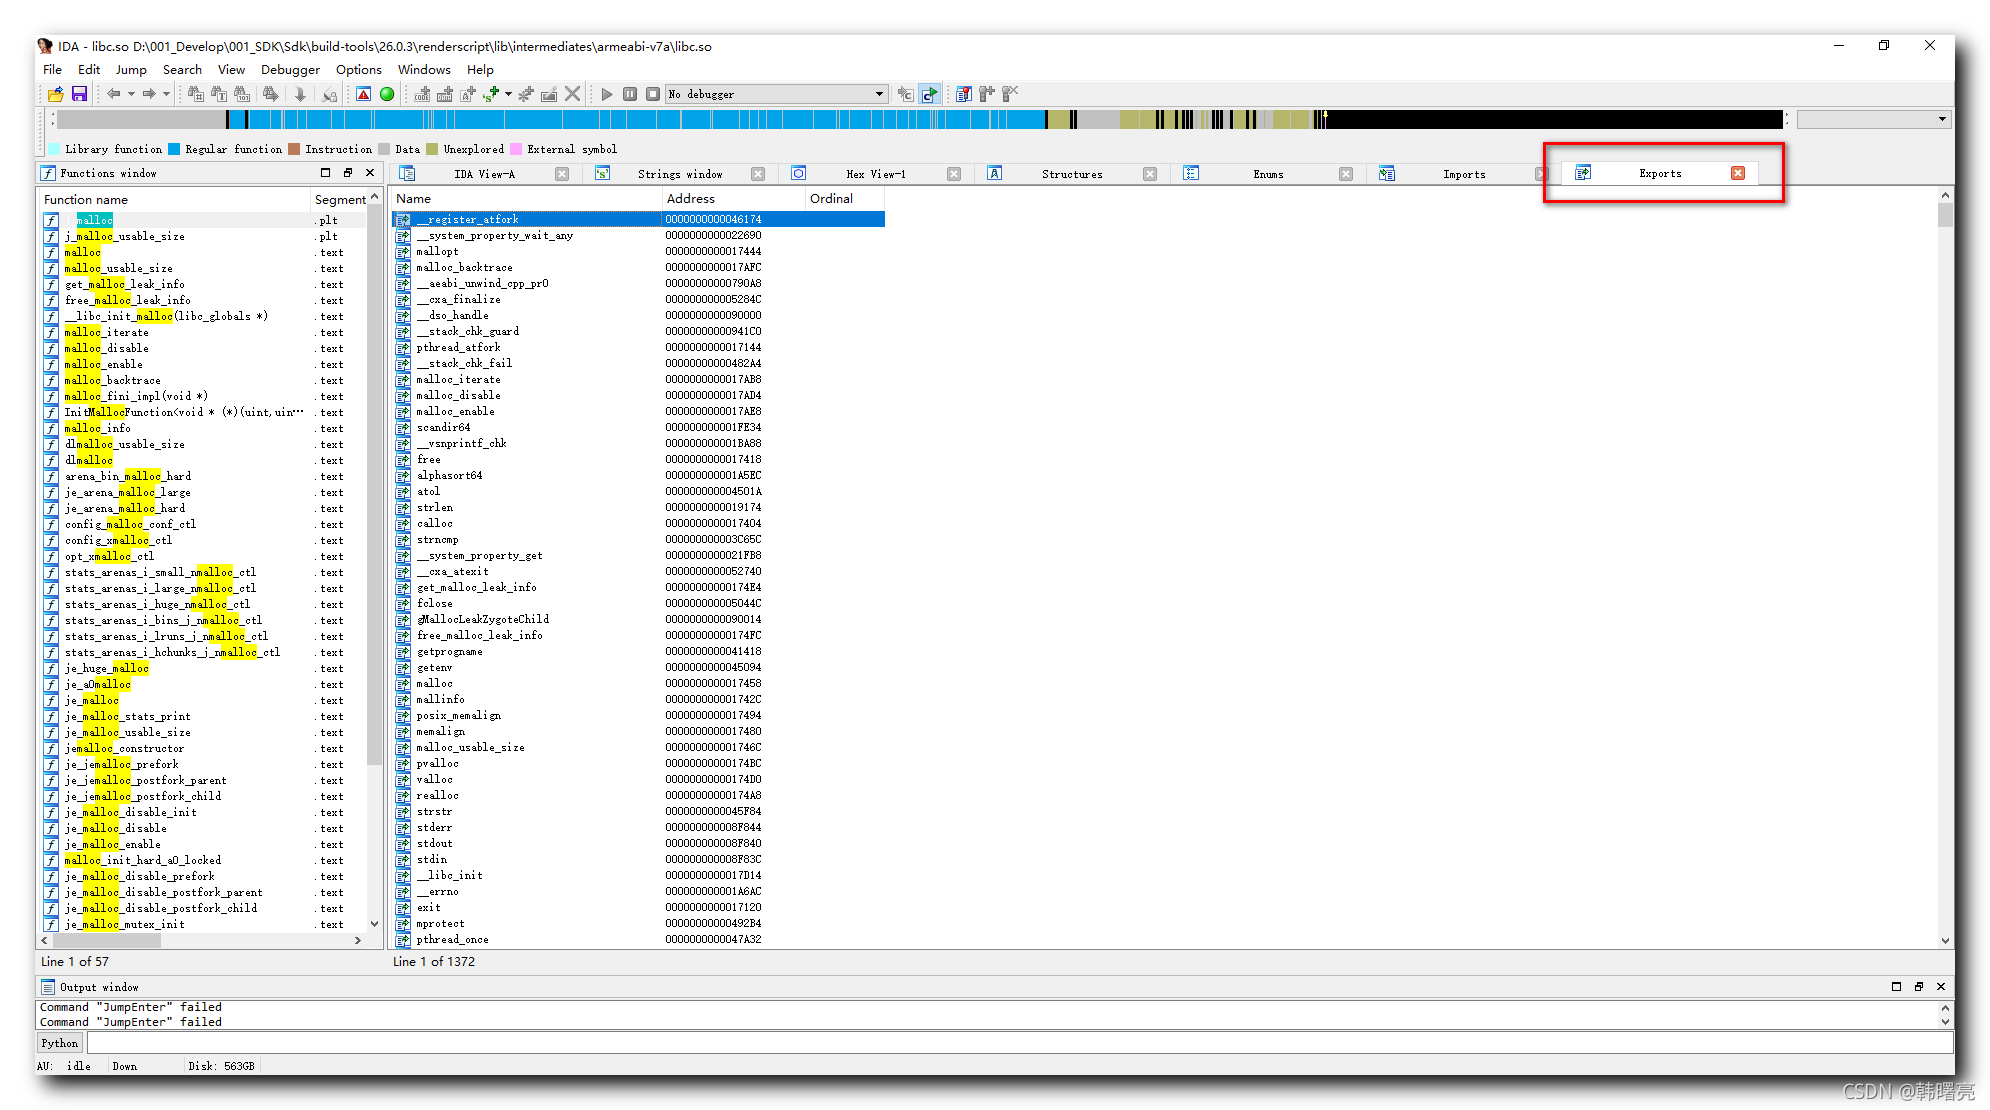
Task: Sort exports by Ordinal column header
Action: point(845,199)
